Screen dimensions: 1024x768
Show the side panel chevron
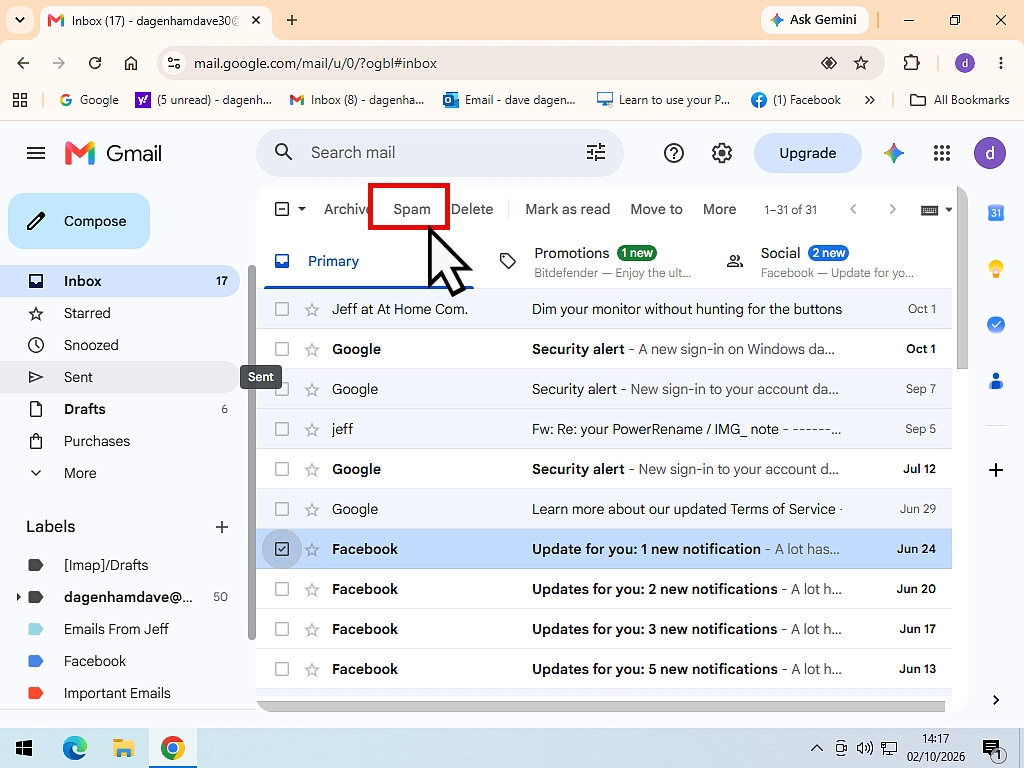pos(995,699)
